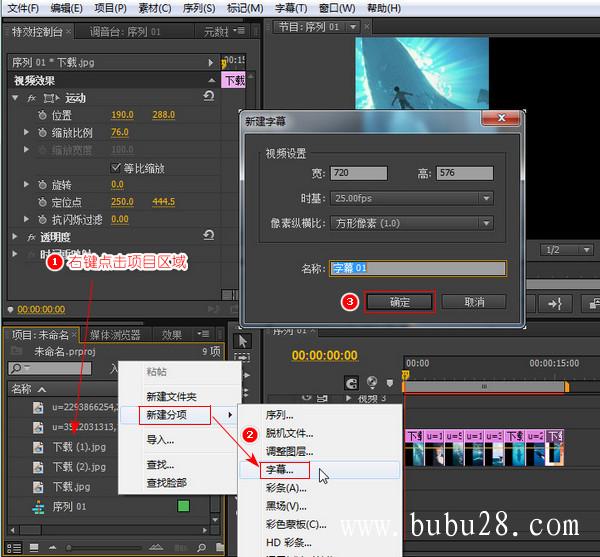The height and width of the screenshot is (557, 600).
Task: Open the 时基 25.00fps dropdown
Action: pos(412,198)
